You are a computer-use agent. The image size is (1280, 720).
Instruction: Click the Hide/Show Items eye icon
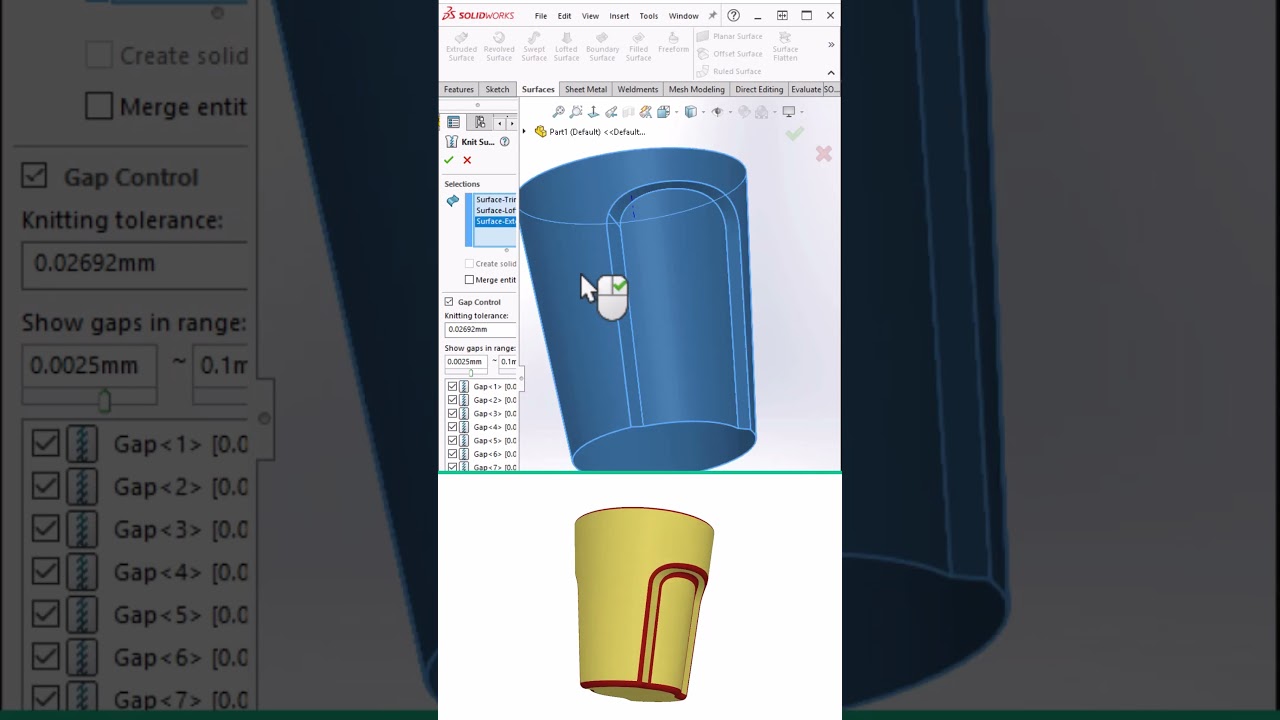coord(717,112)
